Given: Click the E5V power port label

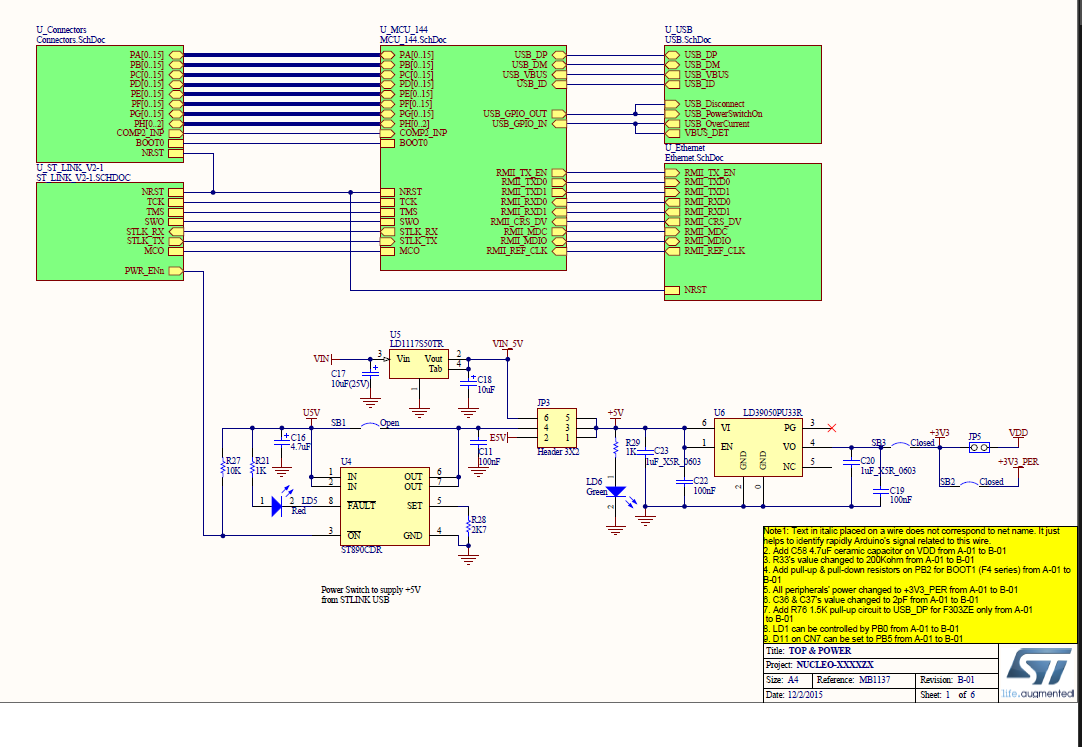Looking at the screenshot, I should click(x=499, y=438).
